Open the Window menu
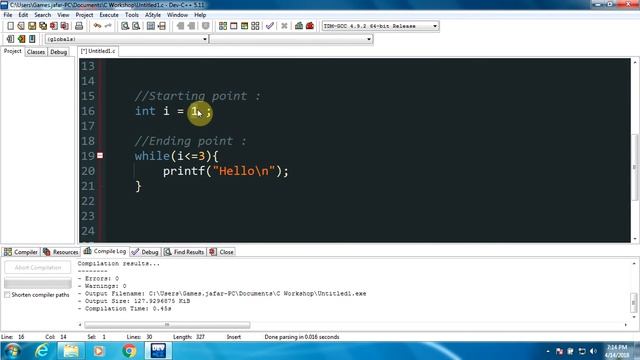Screen dimensions: 640x360 click(177, 15)
